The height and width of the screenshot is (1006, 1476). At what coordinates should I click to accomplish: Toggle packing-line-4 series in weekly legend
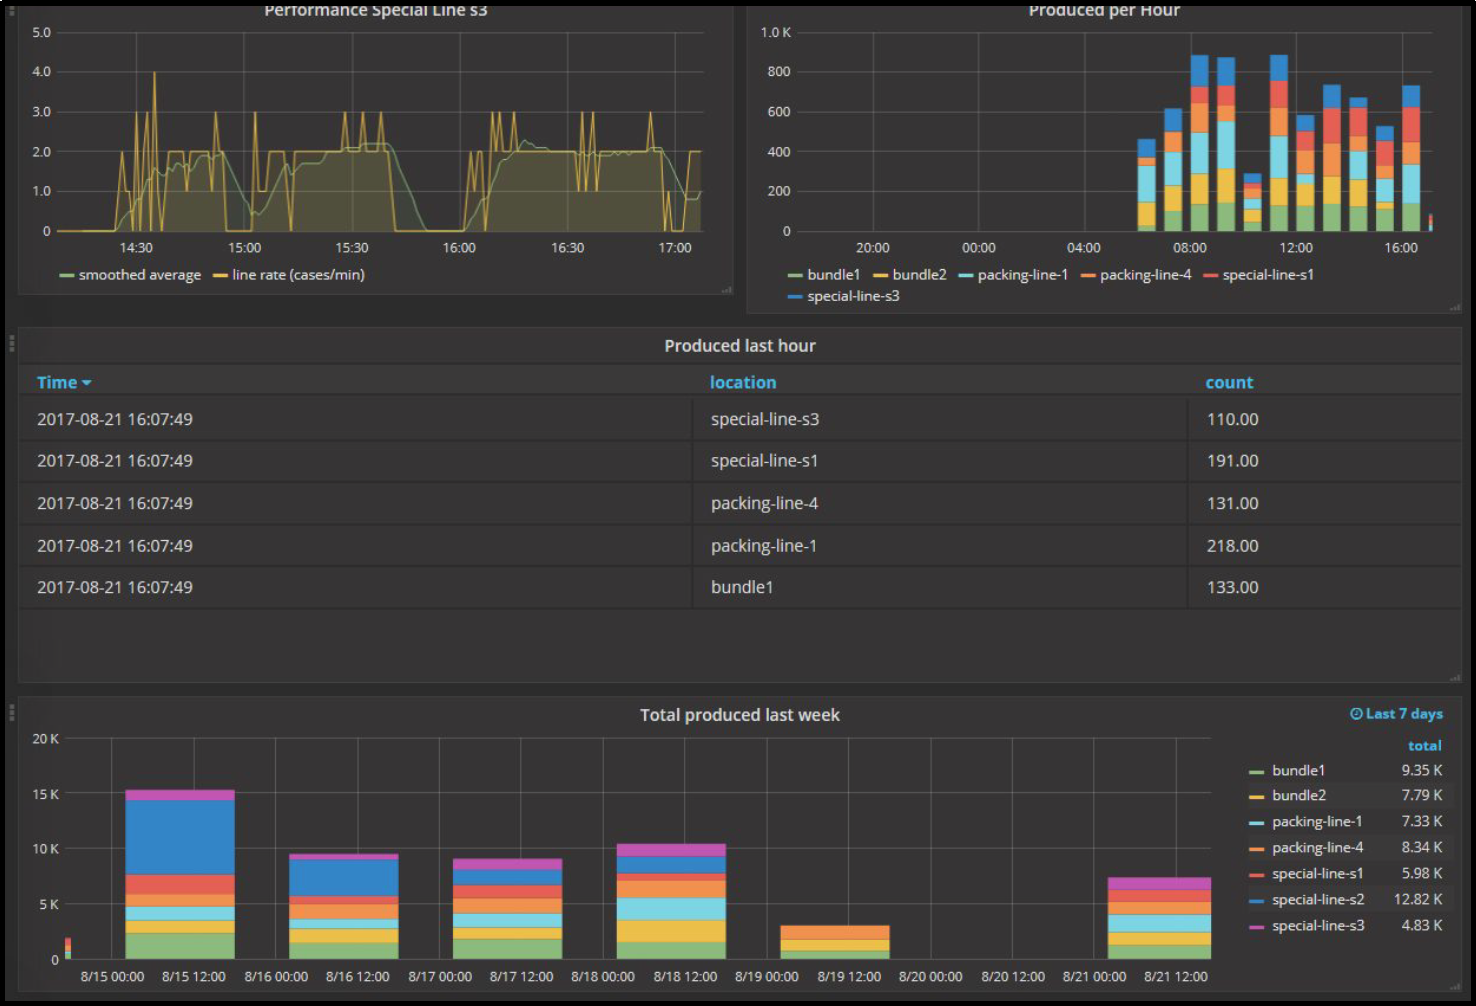point(1317,848)
